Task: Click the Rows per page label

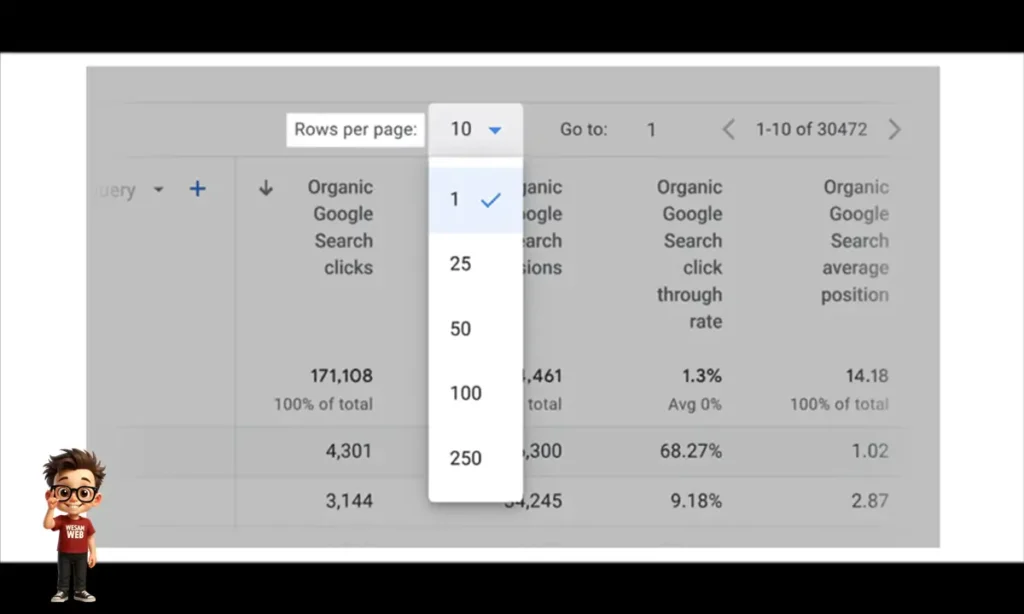Action: coord(355,130)
